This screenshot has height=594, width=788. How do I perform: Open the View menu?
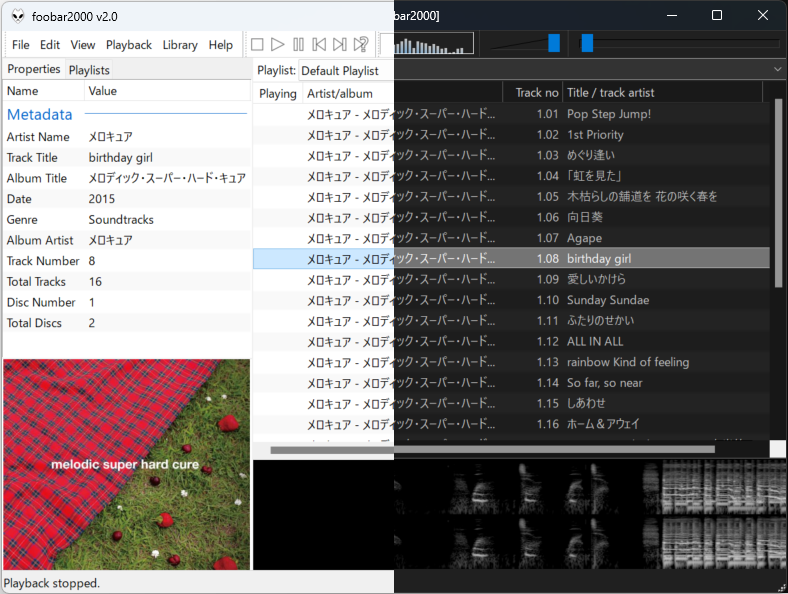click(82, 45)
